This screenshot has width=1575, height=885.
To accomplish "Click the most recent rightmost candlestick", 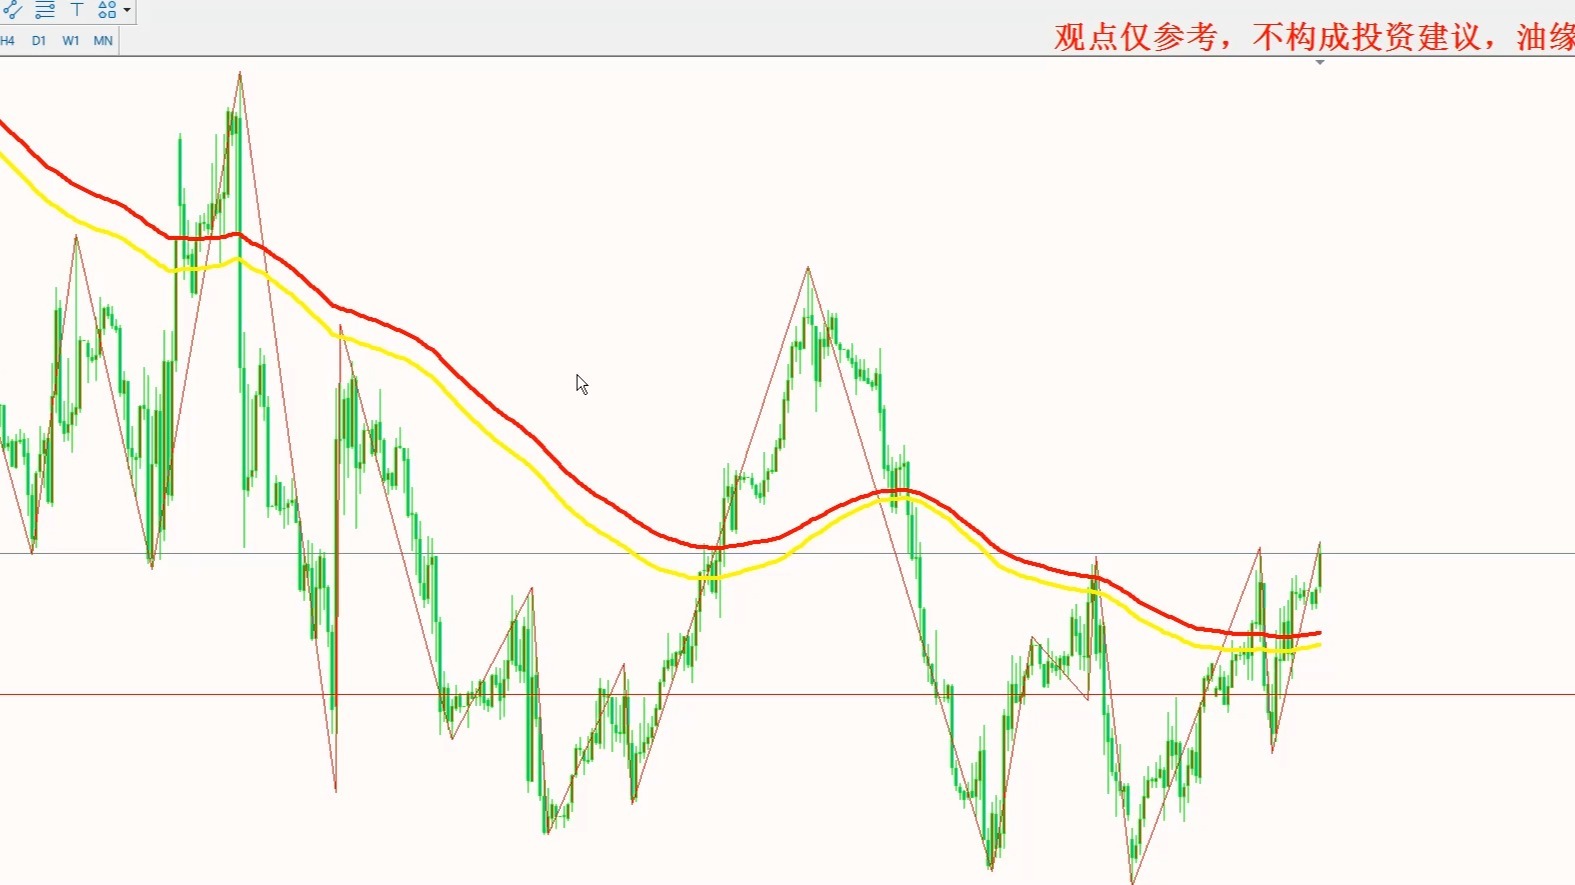I will click(x=1319, y=570).
